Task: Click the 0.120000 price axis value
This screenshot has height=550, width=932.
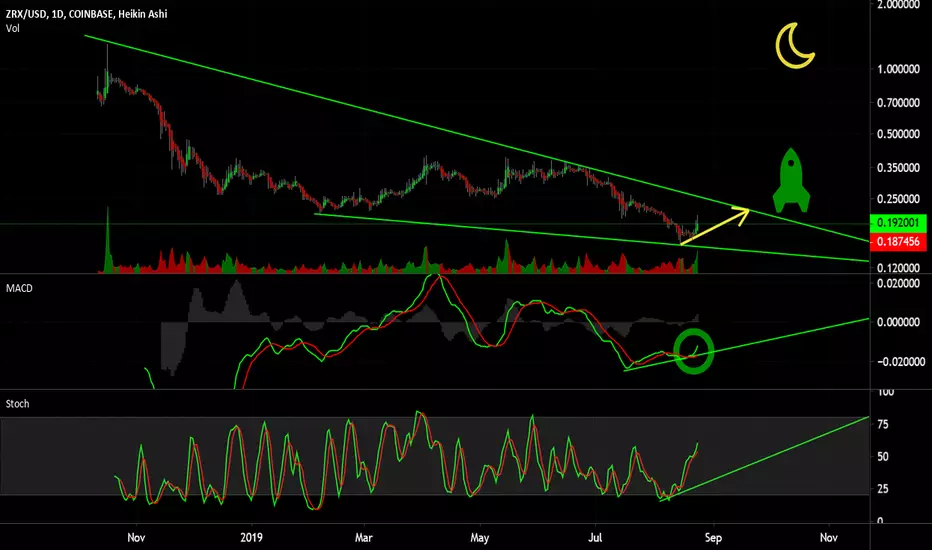Action: point(898,268)
